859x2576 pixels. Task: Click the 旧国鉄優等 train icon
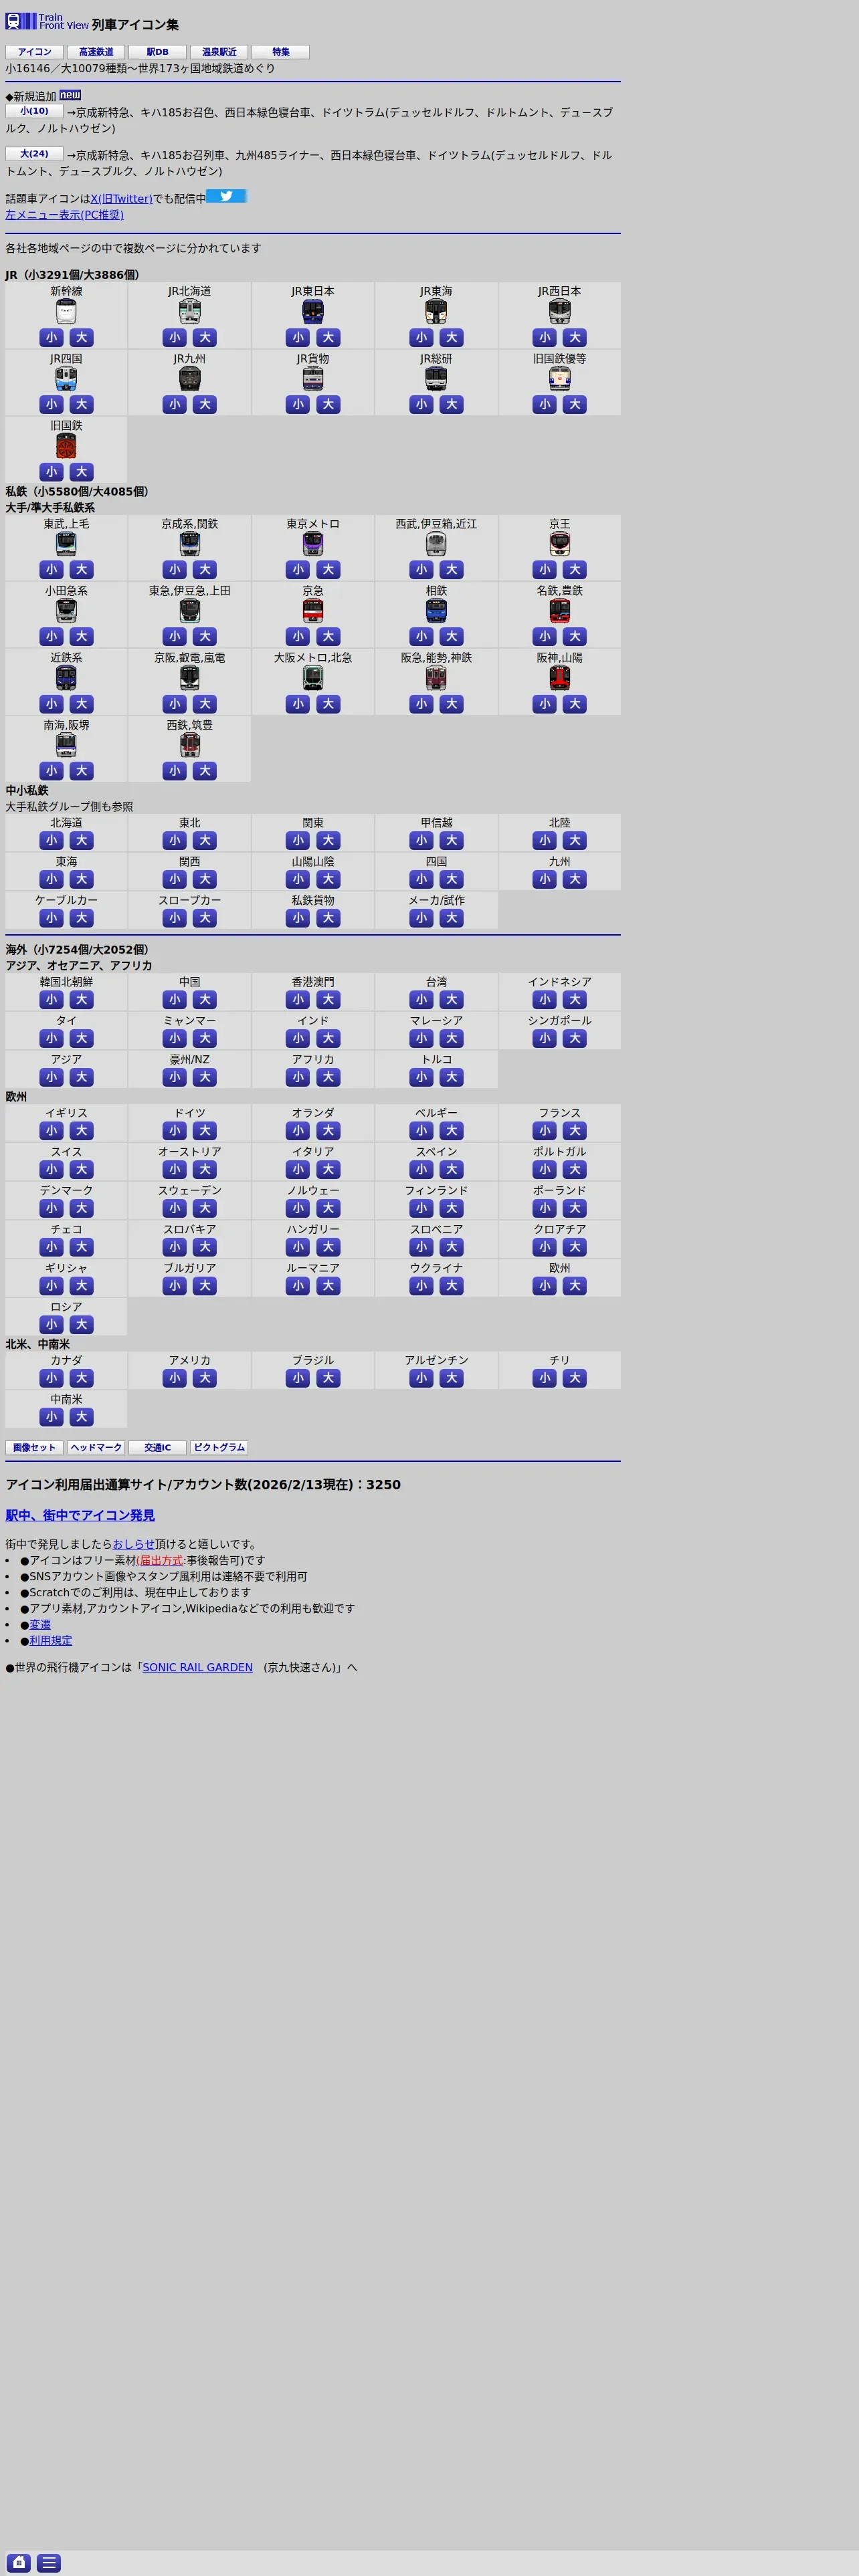pos(560,379)
